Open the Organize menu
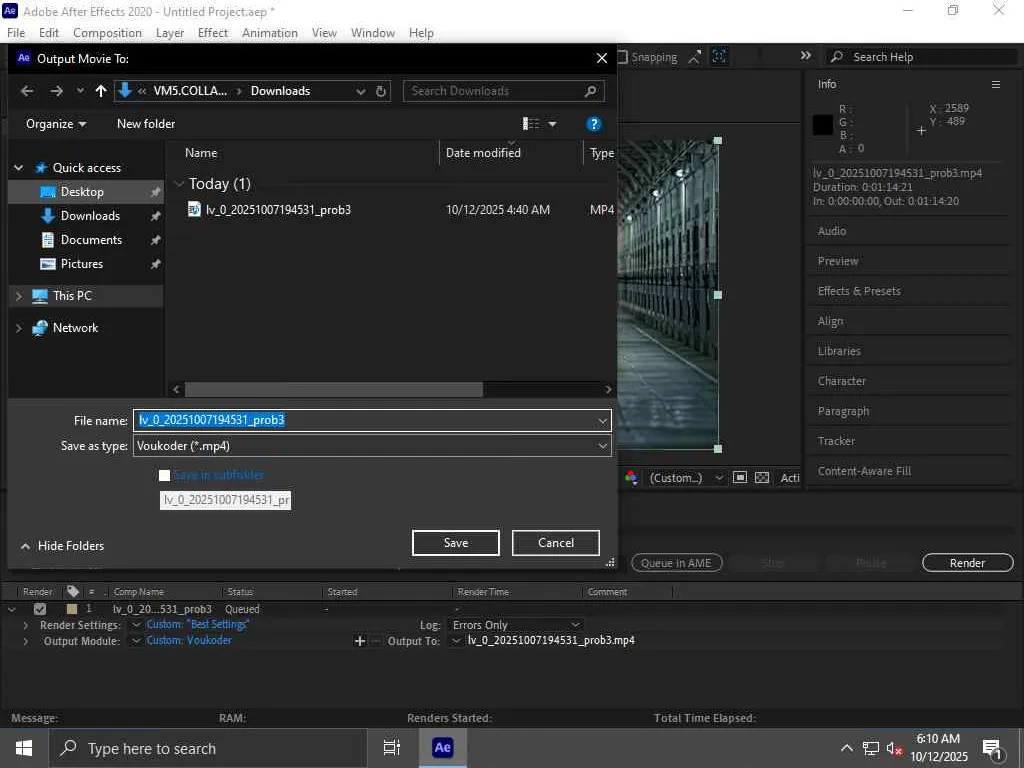Screen dimensions: 1024x768 (56, 124)
